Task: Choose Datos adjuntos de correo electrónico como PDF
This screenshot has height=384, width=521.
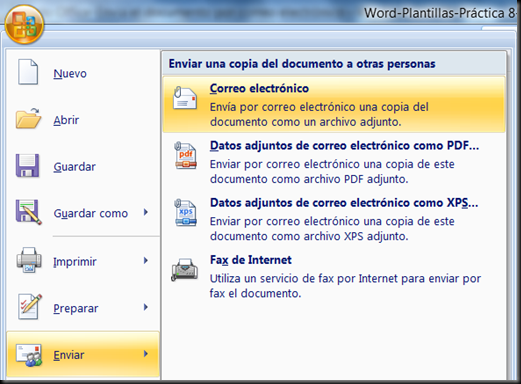Action: (x=344, y=146)
